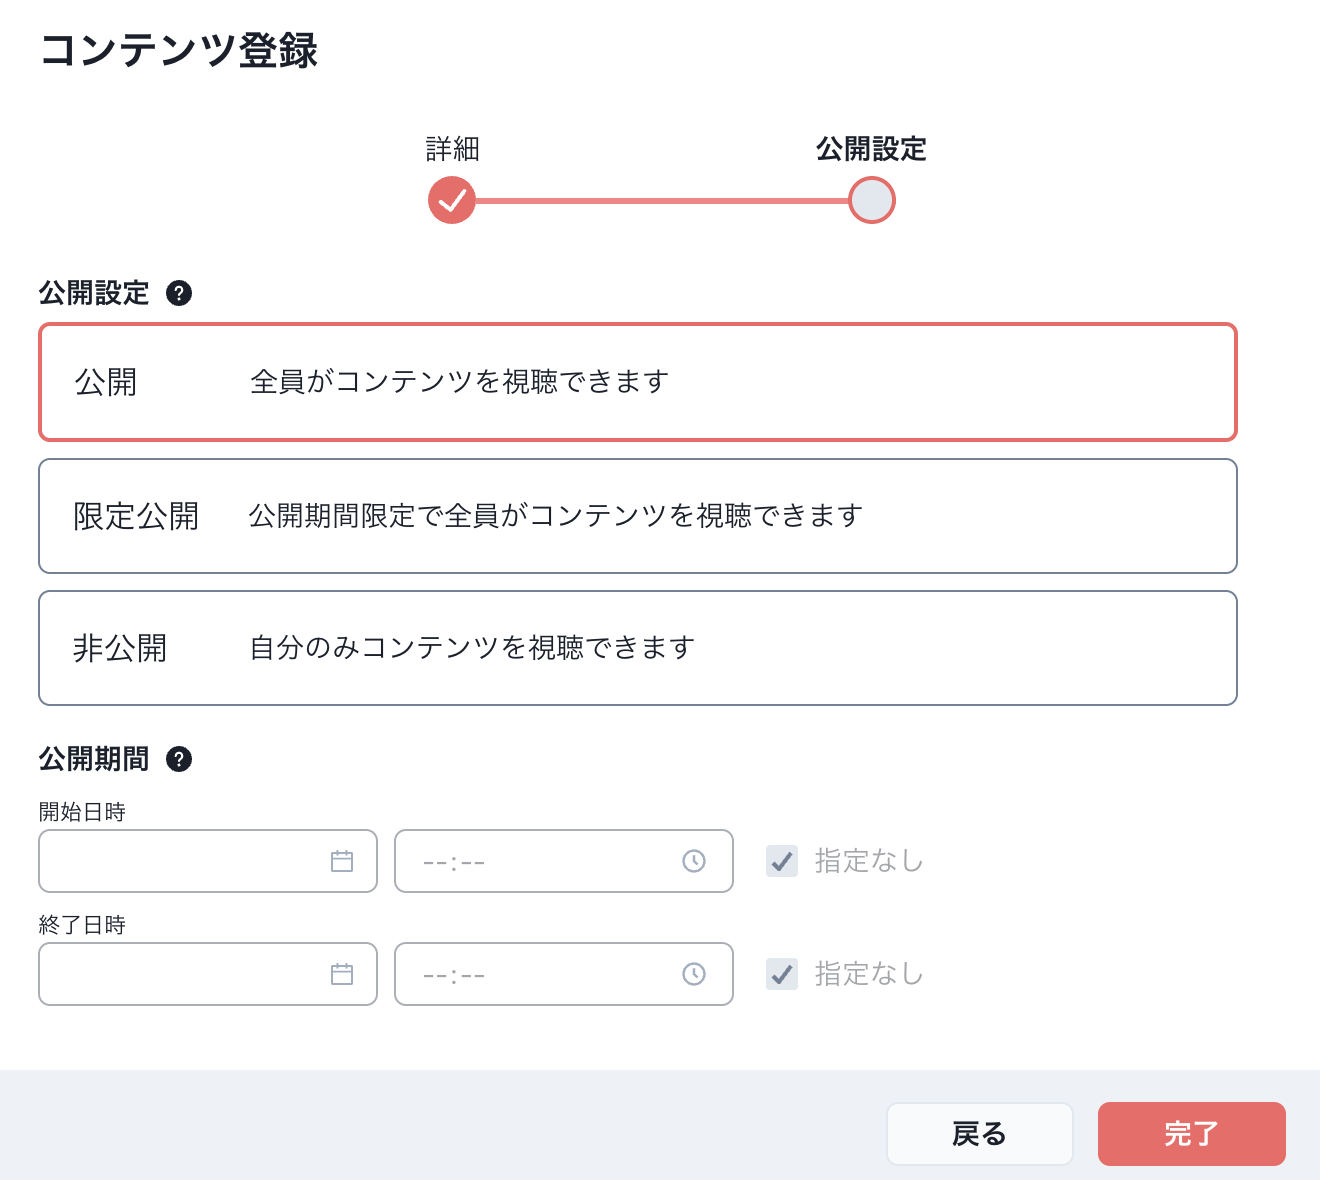
Task: Click the completed 詳細 step checkmark circle
Action: (452, 200)
